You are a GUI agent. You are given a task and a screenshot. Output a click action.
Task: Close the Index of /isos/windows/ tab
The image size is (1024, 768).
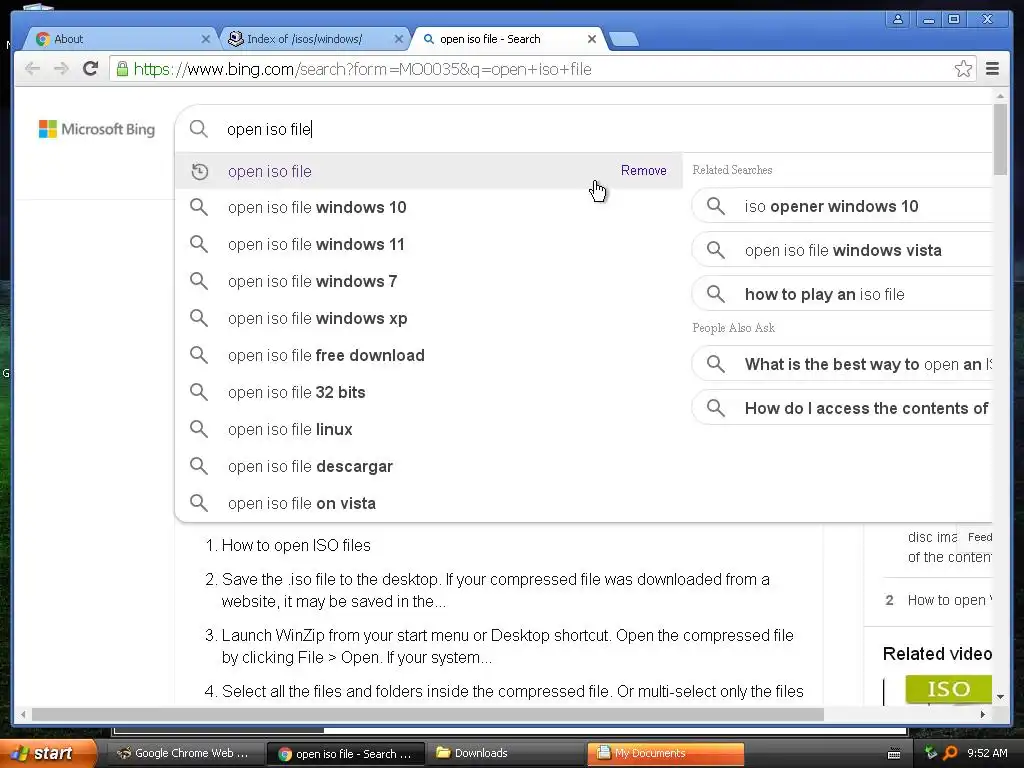click(398, 39)
